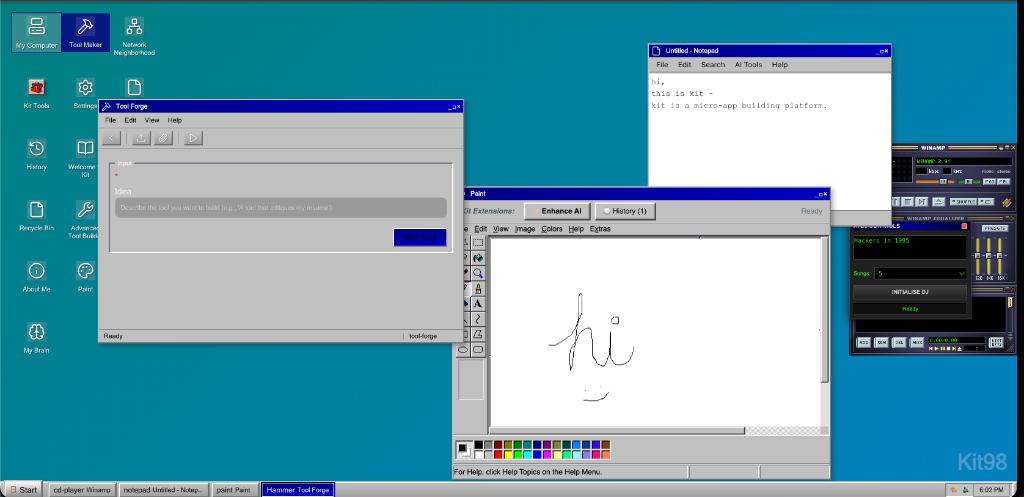Click History (1) button in Paint
Screen dimensions: 1024x497
[625, 211]
